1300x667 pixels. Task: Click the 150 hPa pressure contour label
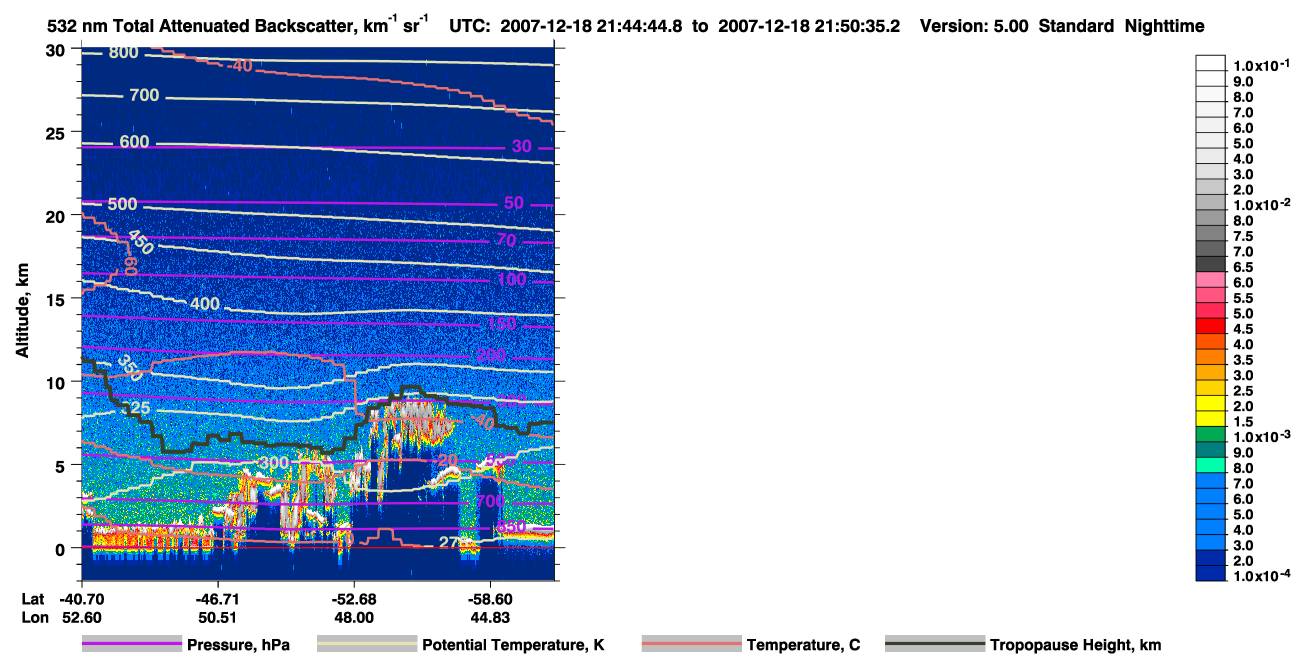click(x=501, y=323)
